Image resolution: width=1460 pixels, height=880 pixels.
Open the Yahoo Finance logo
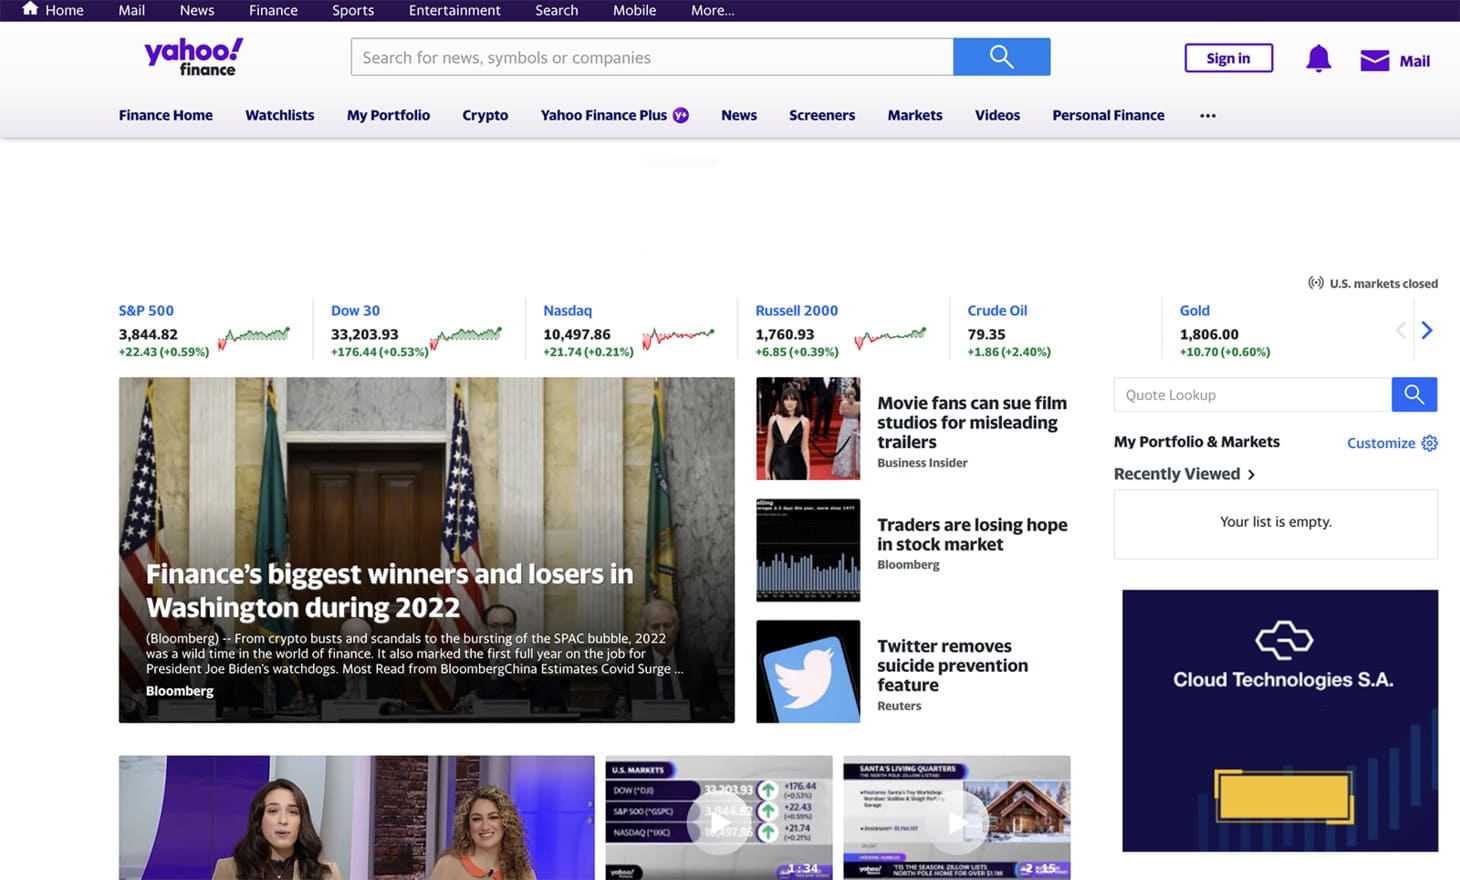click(193, 57)
